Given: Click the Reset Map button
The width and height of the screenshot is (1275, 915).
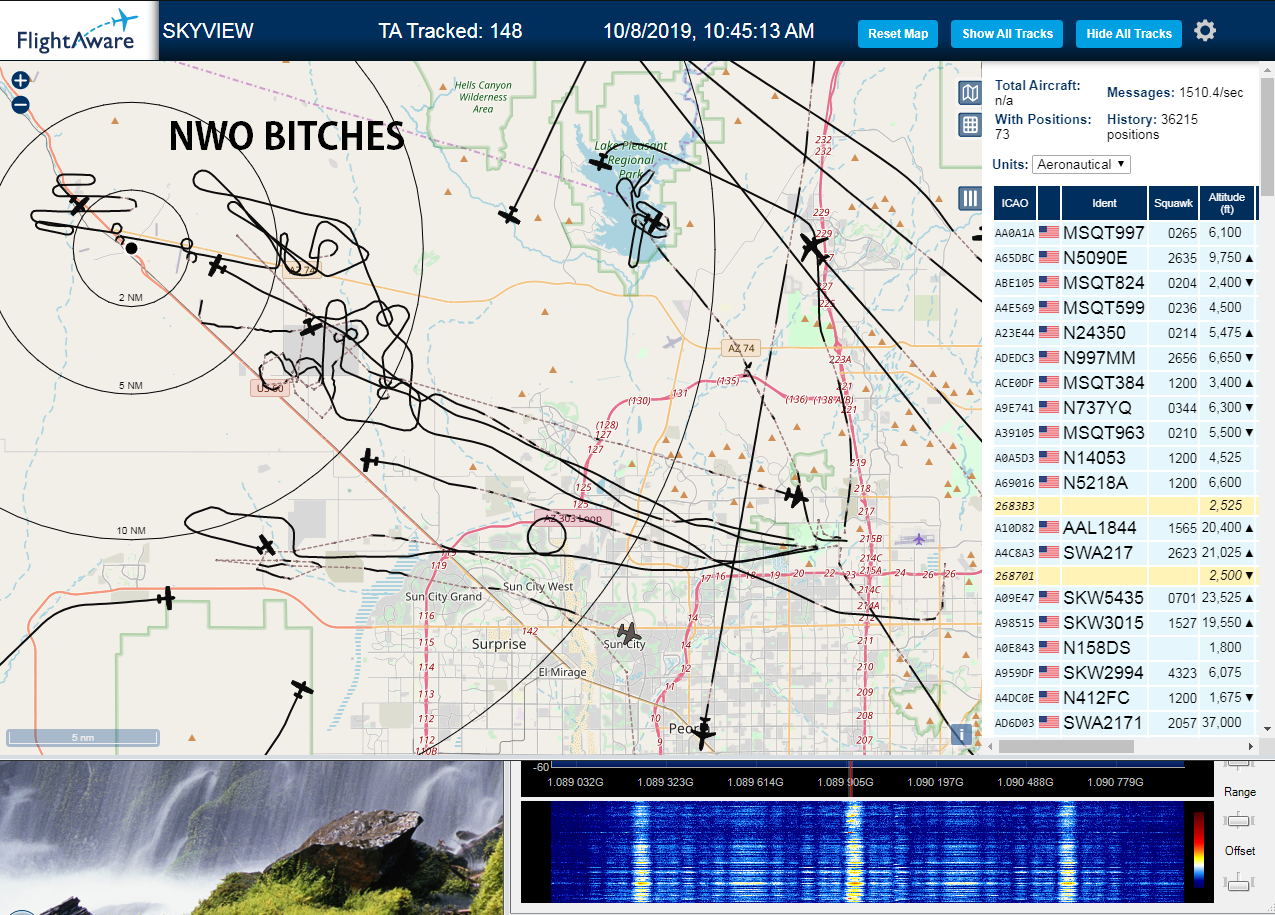Looking at the screenshot, I should click(x=898, y=34).
